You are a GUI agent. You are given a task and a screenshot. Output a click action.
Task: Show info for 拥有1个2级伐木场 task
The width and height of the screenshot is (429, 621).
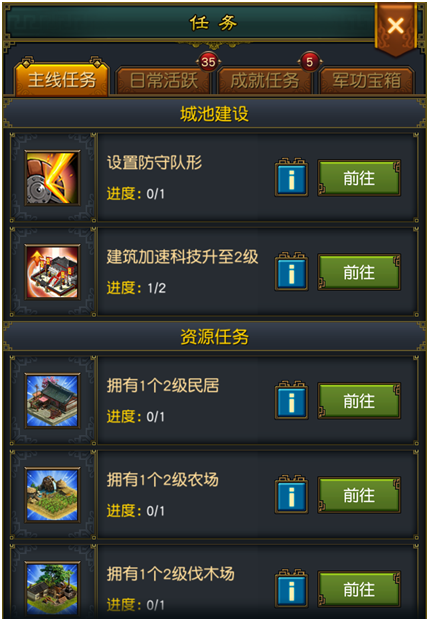pos(292,589)
